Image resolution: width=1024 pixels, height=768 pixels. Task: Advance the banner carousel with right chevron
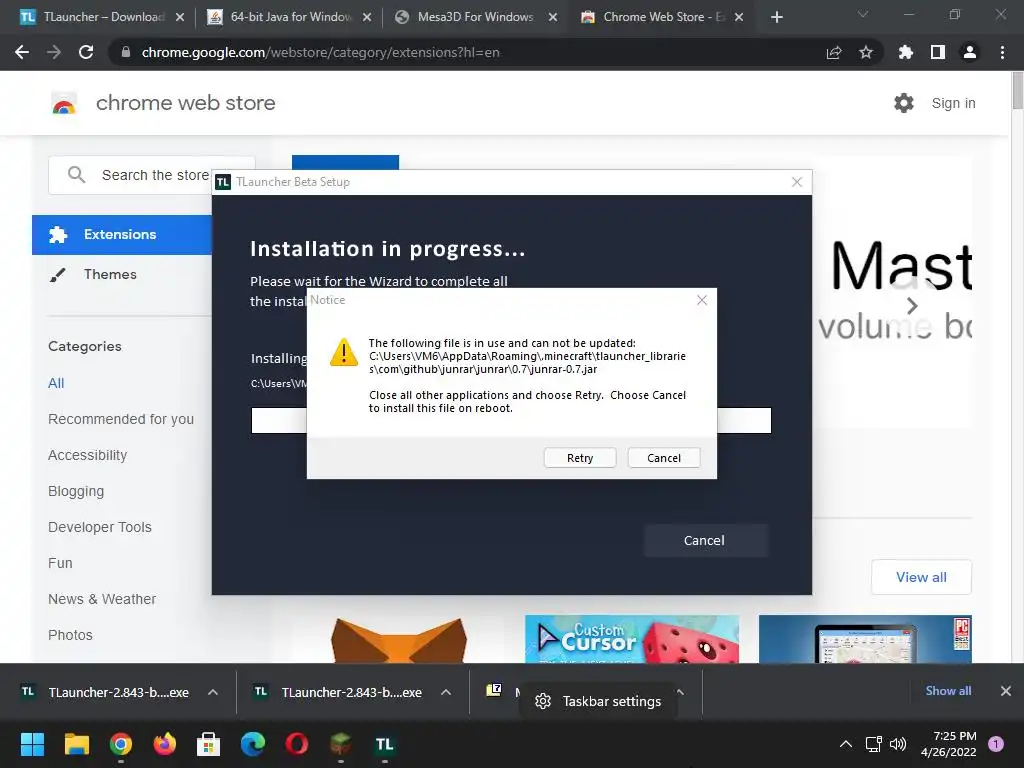[x=912, y=305]
